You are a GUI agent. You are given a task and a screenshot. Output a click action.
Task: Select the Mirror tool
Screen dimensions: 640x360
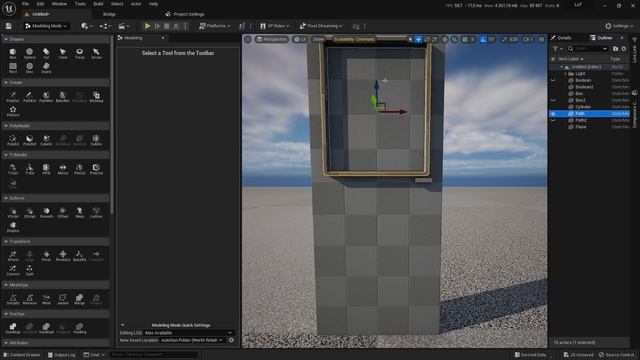(63, 169)
